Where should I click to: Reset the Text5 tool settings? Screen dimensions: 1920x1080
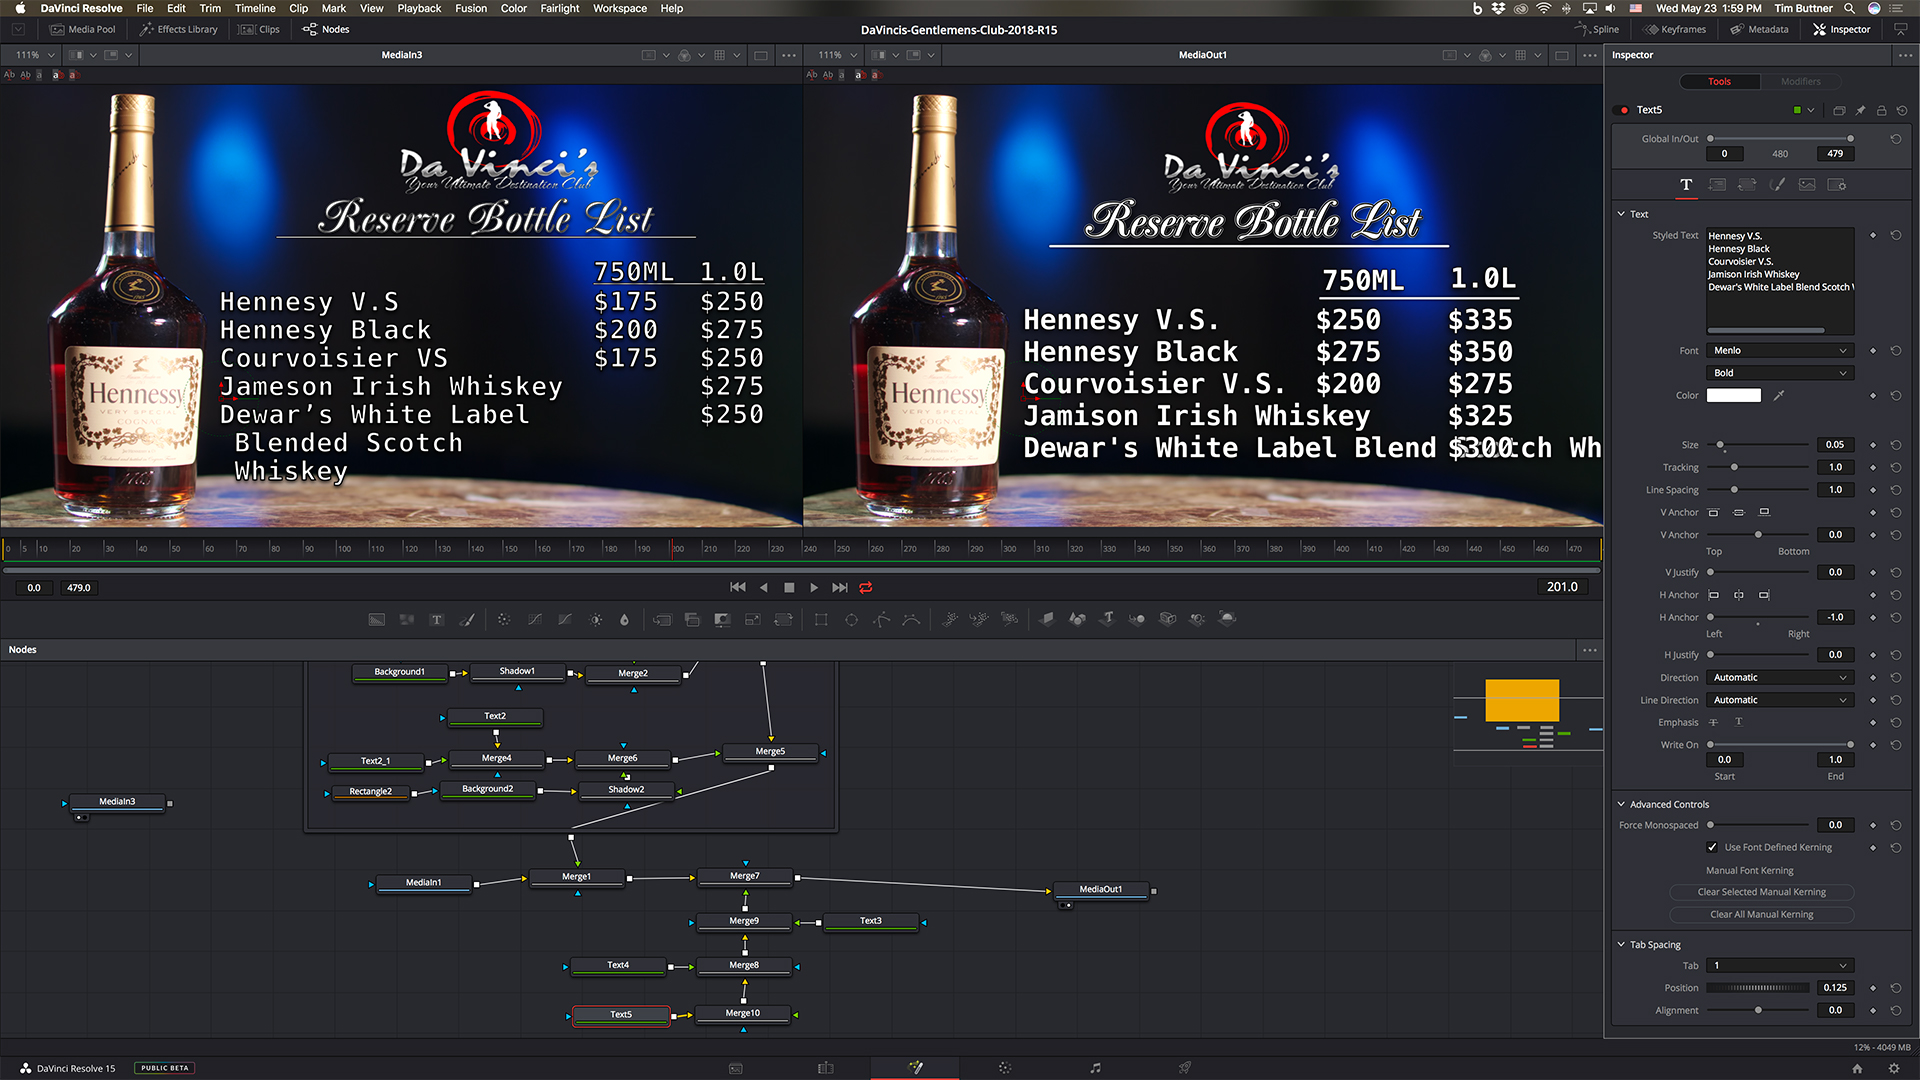click(1902, 110)
